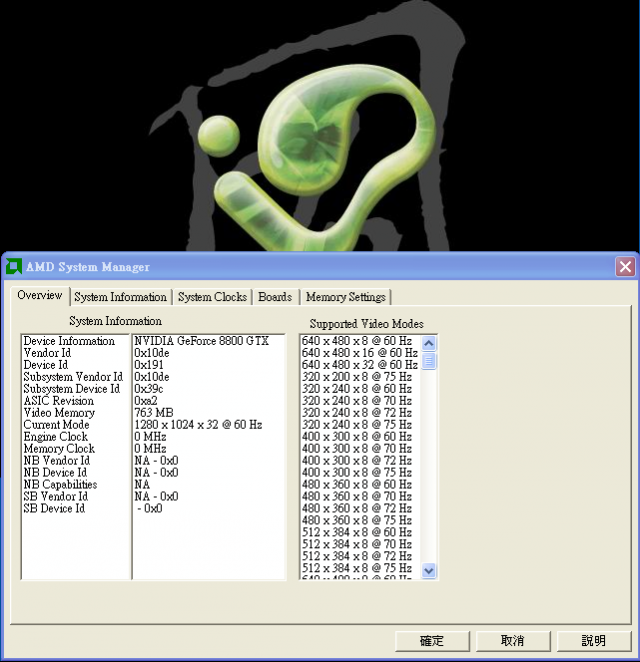This screenshot has height=662, width=640.
Task: Click video modes list scroll down arrow
Action: pos(429,571)
